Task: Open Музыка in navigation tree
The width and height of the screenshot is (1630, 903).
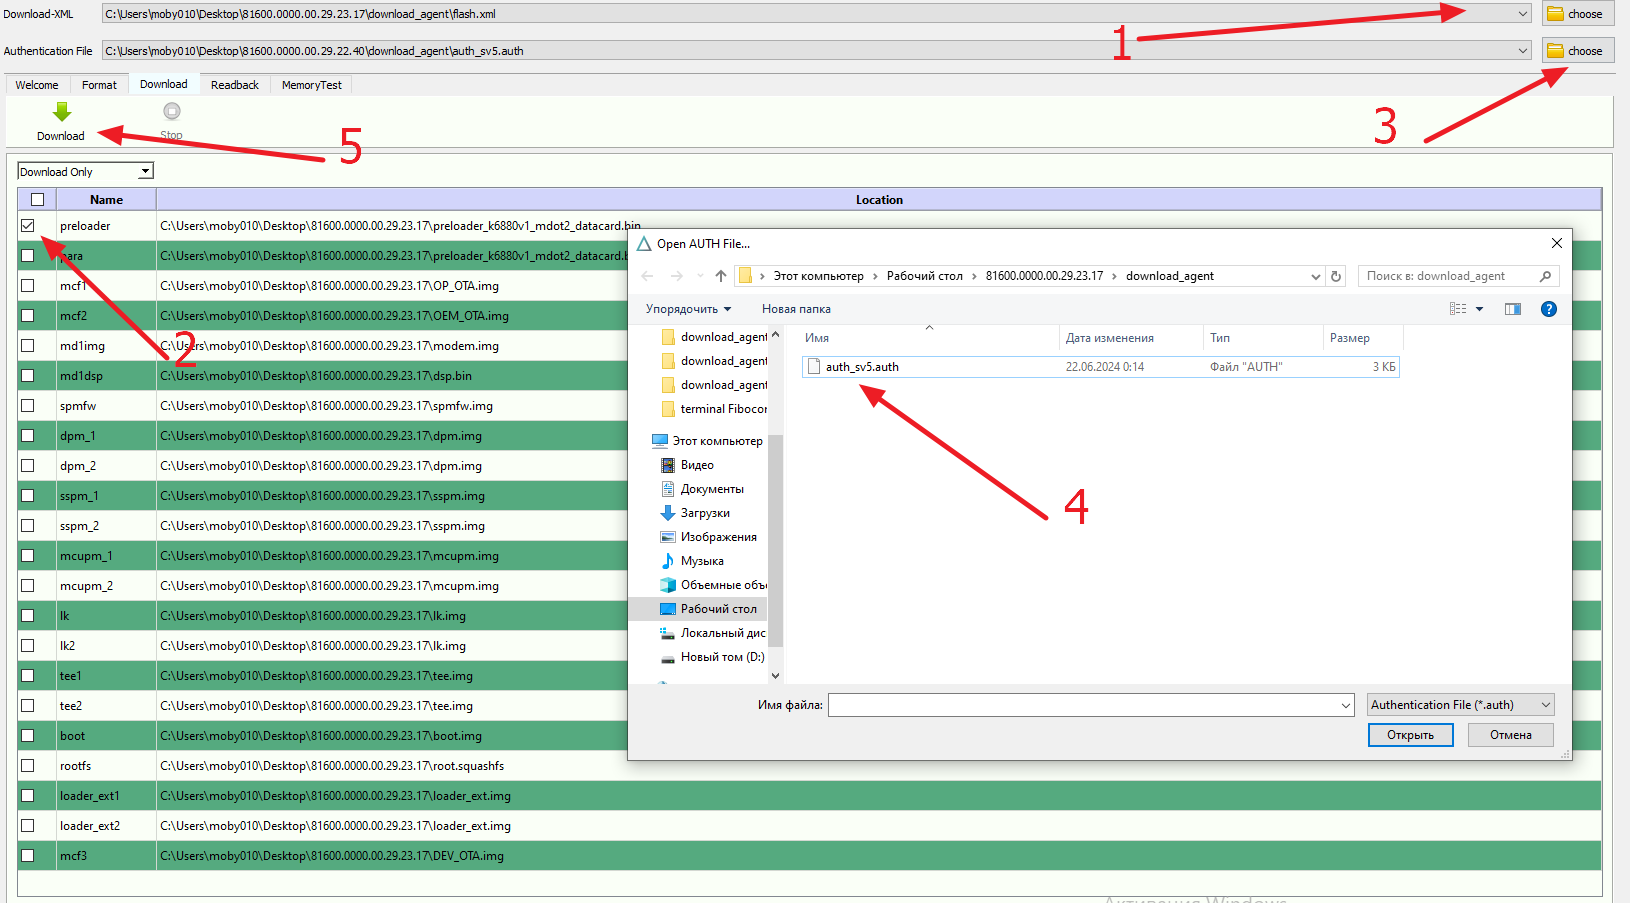Action: tap(702, 561)
